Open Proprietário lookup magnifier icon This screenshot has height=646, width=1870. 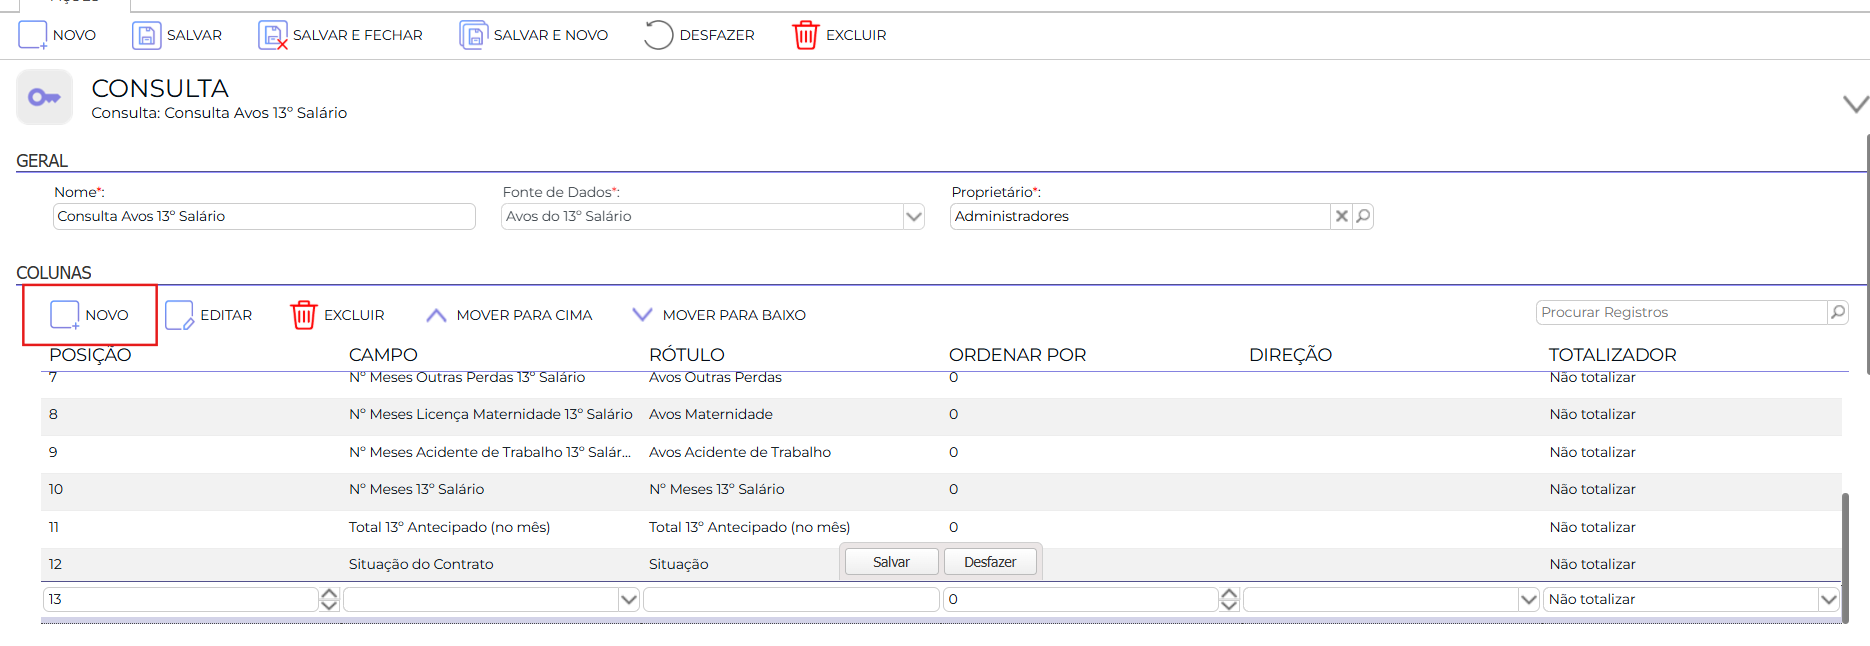(x=1362, y=216)
